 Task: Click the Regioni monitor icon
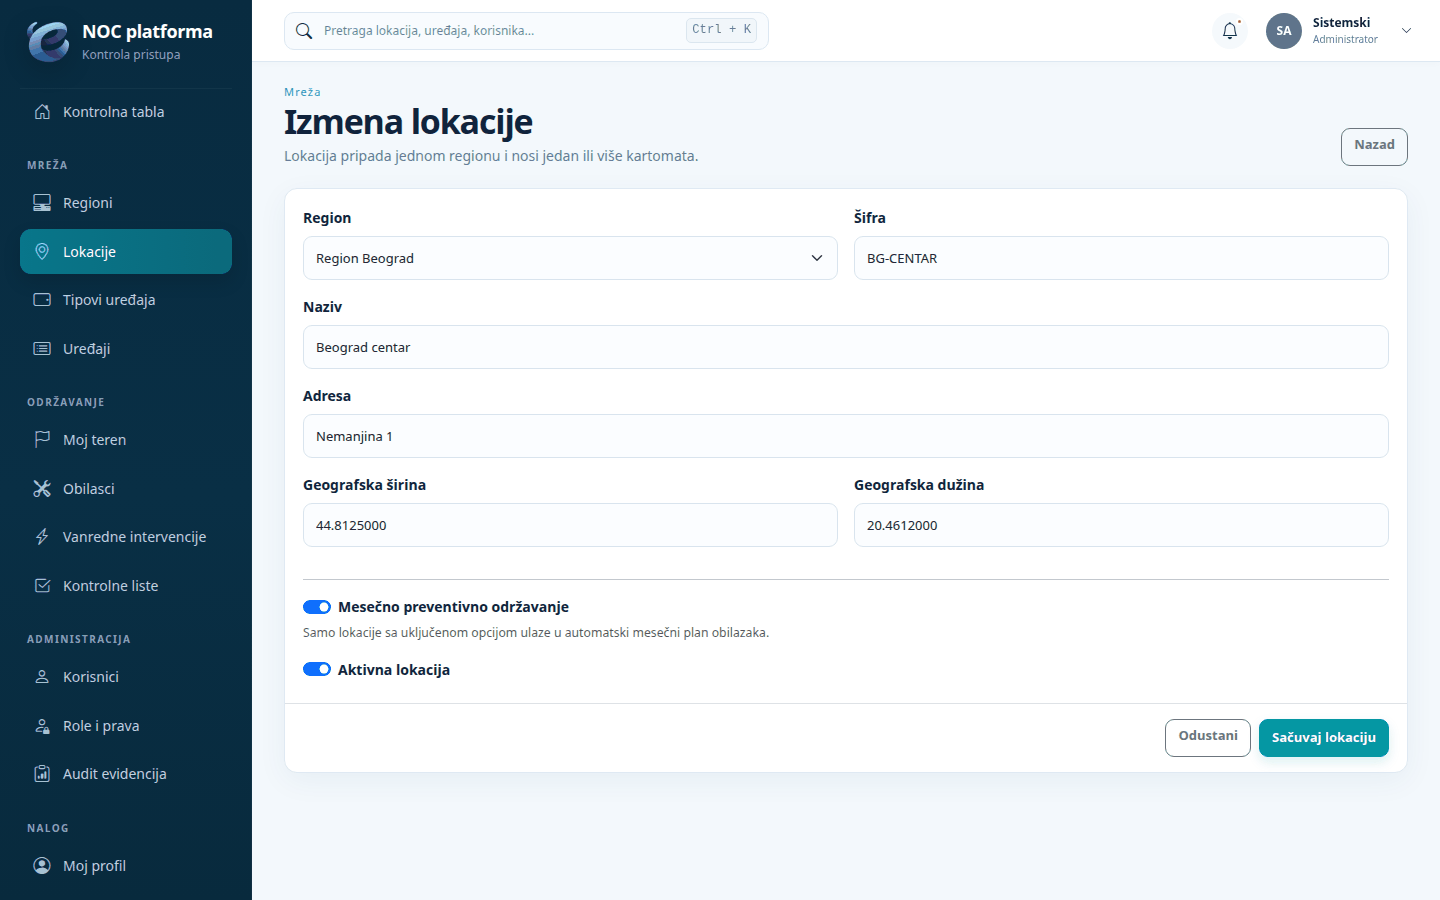(42, 203)
